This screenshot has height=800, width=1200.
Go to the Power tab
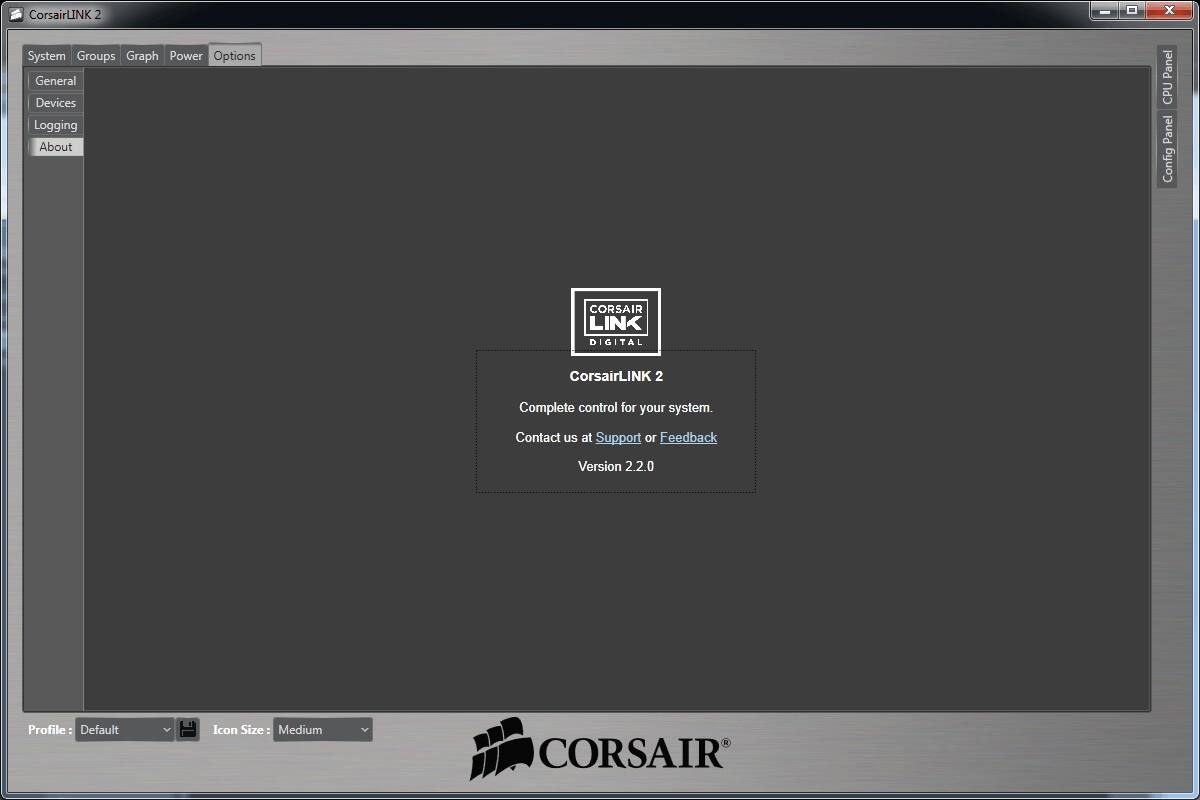click(x=186, y=56)
